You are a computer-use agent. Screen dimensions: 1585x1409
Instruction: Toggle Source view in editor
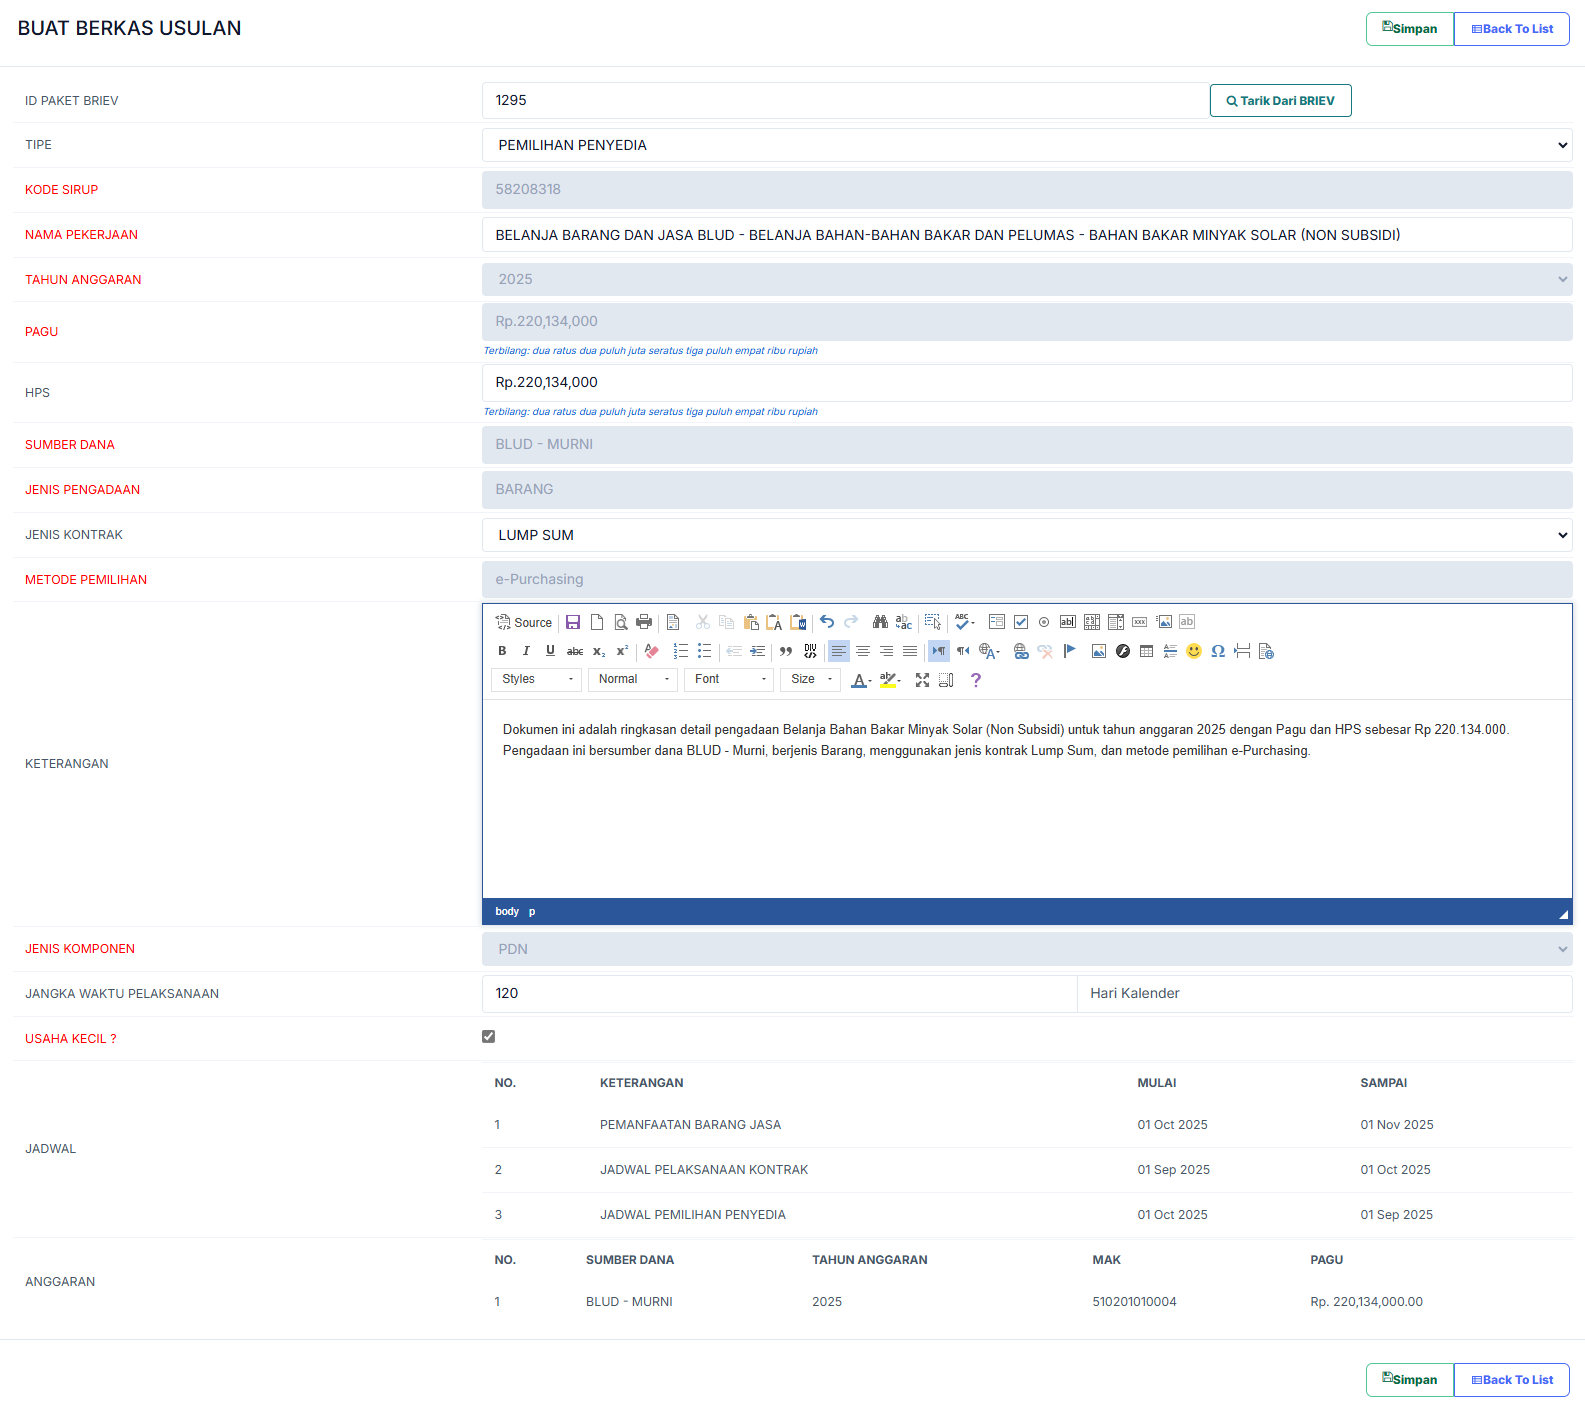524,622
